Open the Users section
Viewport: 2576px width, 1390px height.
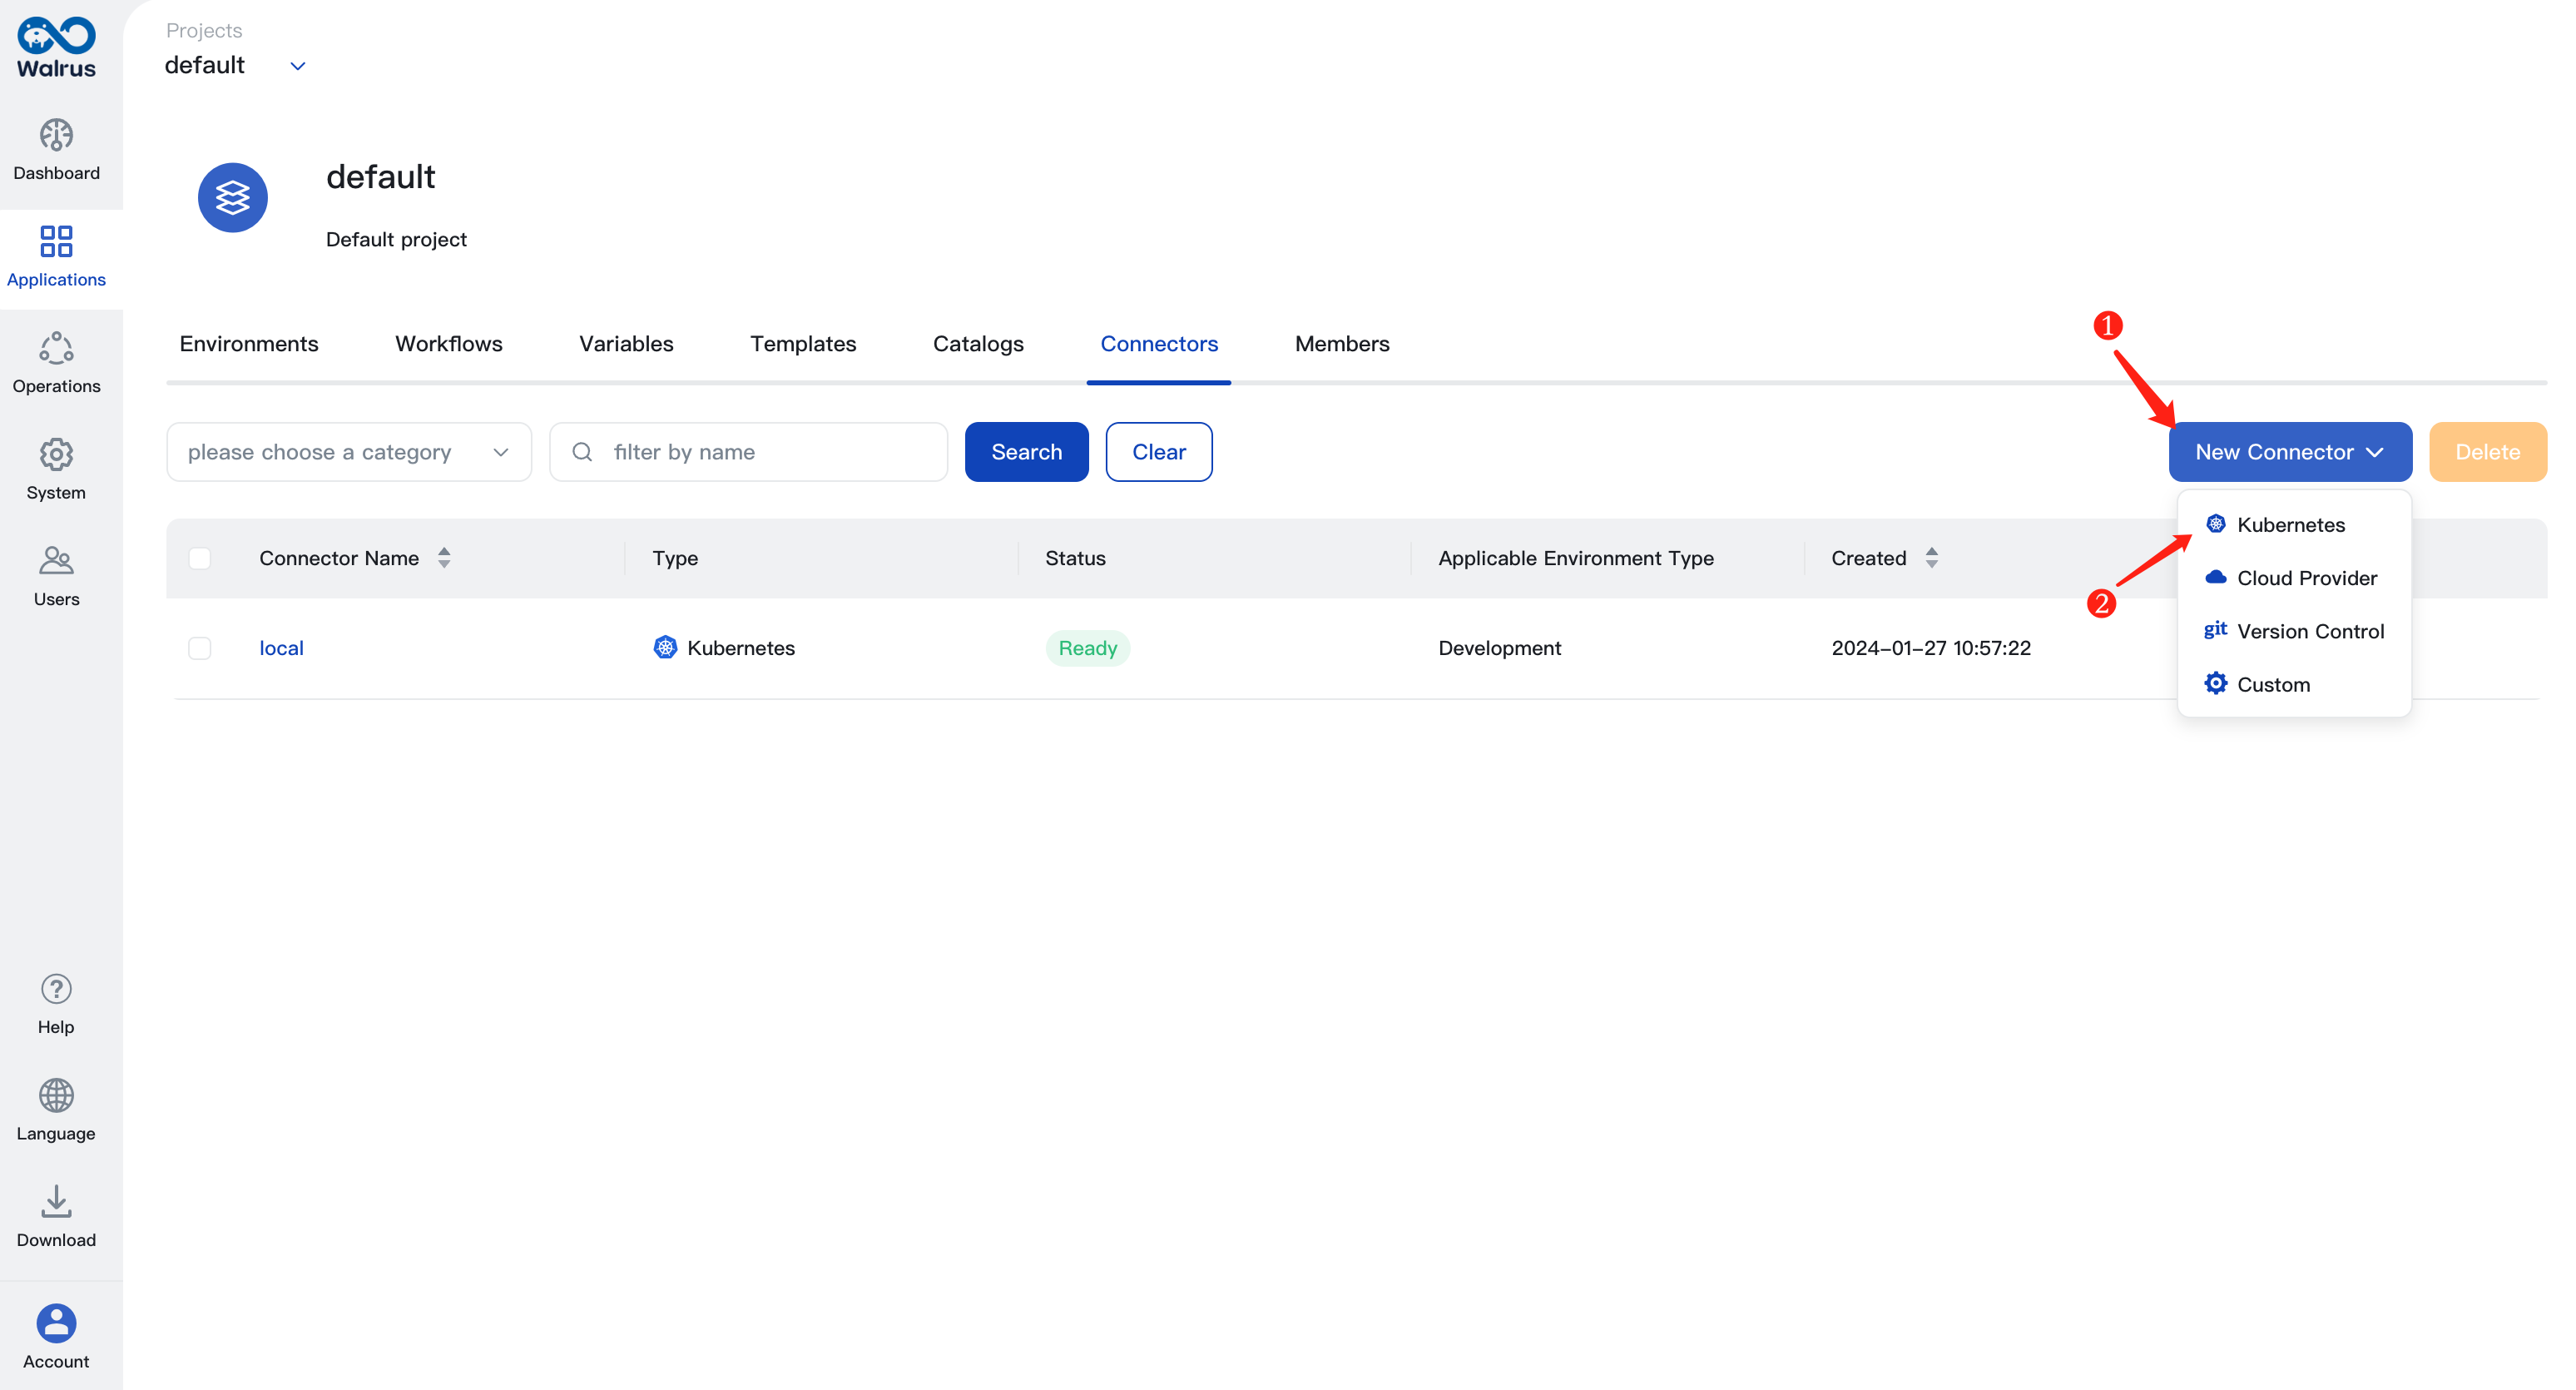(56, 577)
